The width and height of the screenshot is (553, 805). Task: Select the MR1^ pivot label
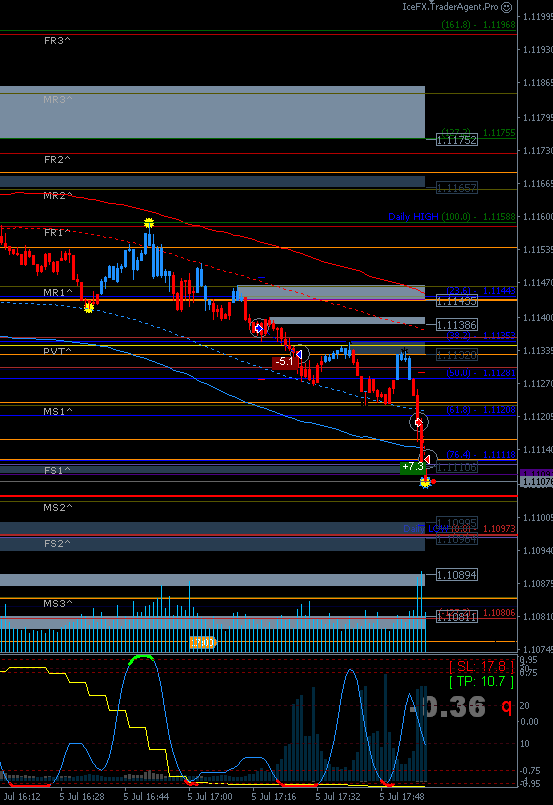[x=58, y=292]
